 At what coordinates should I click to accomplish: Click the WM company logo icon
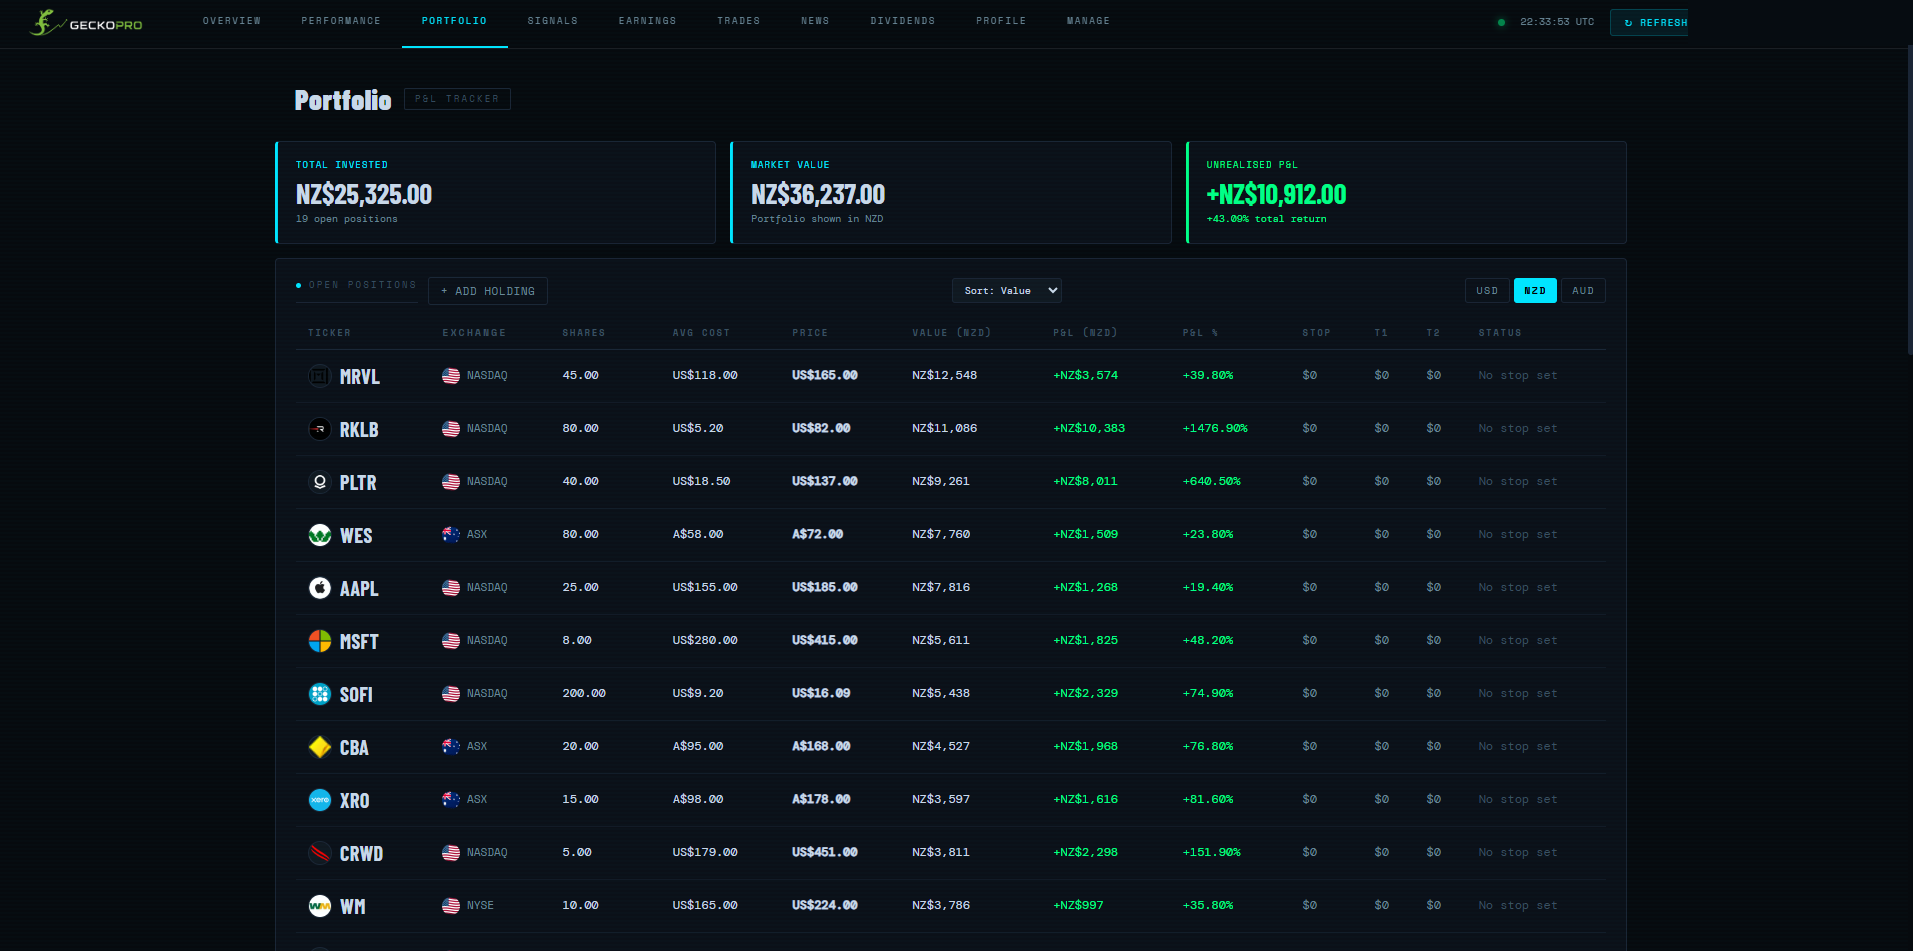click(x=320, y=906)
